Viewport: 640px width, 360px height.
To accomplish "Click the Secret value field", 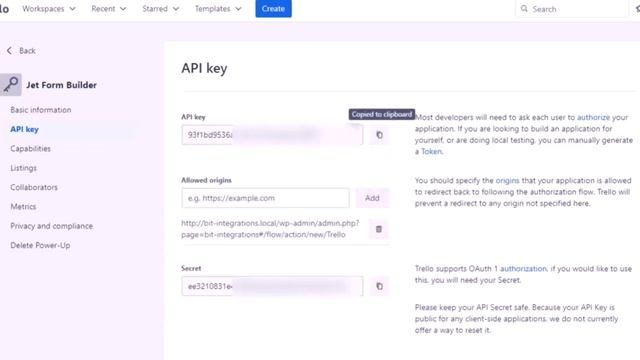I will pyautogui.click(x=272, y=286).
